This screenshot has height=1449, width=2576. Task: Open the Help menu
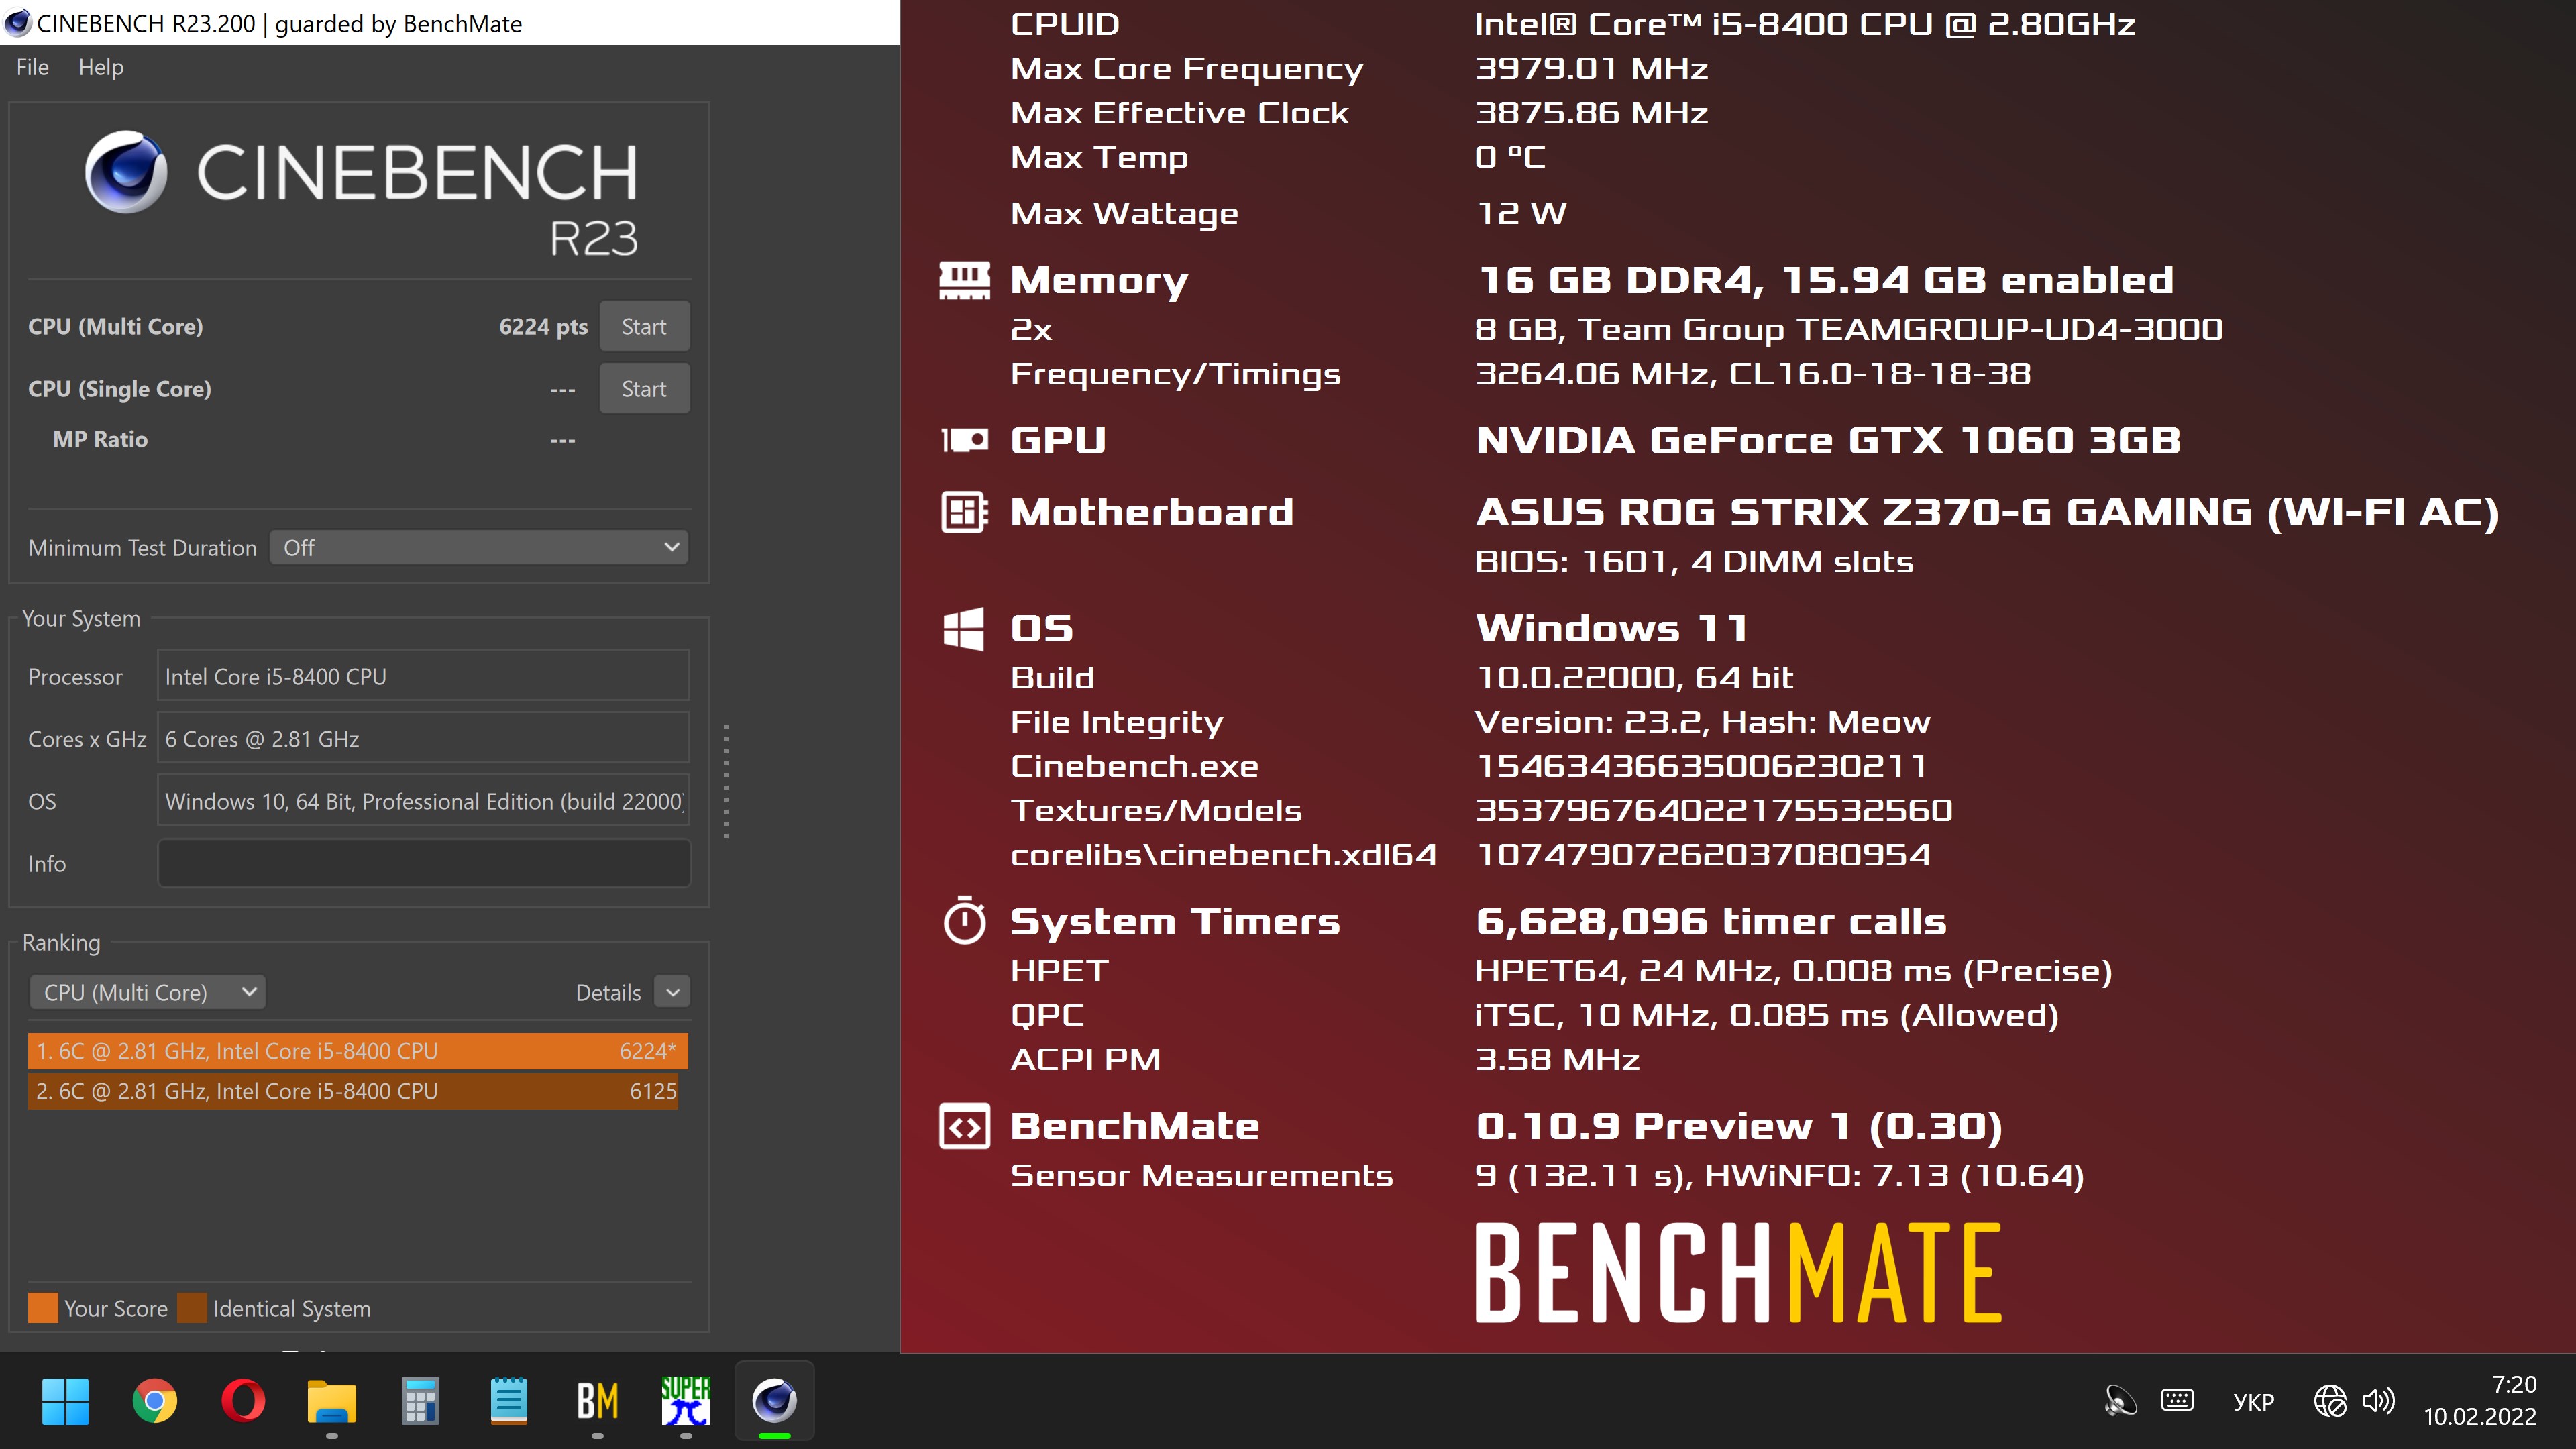(x=101, y=67)
